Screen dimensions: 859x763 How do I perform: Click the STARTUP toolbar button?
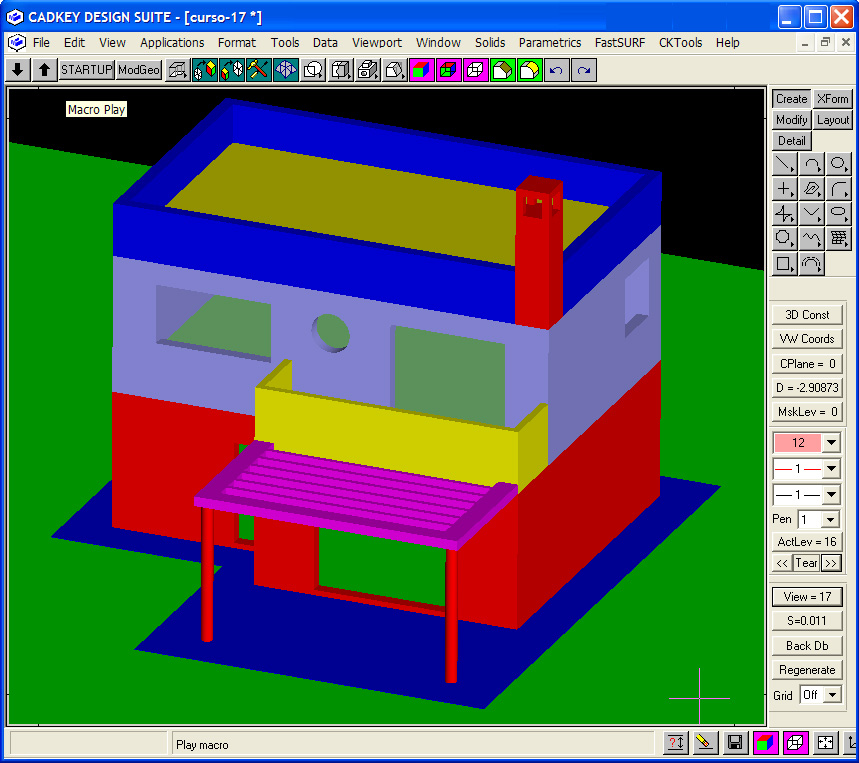[86, 70]
